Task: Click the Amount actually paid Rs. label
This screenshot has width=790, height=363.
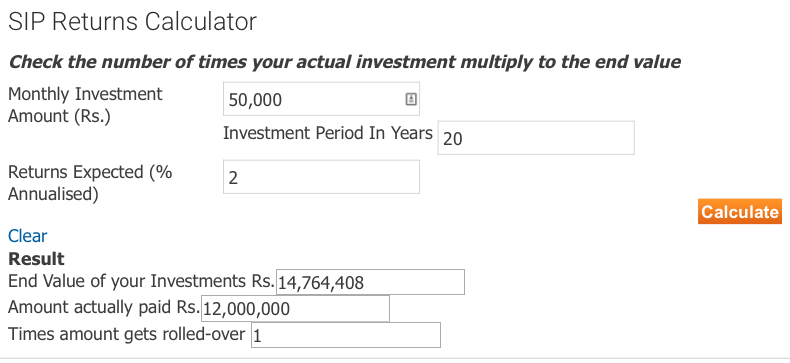Action: coord(104,307)
